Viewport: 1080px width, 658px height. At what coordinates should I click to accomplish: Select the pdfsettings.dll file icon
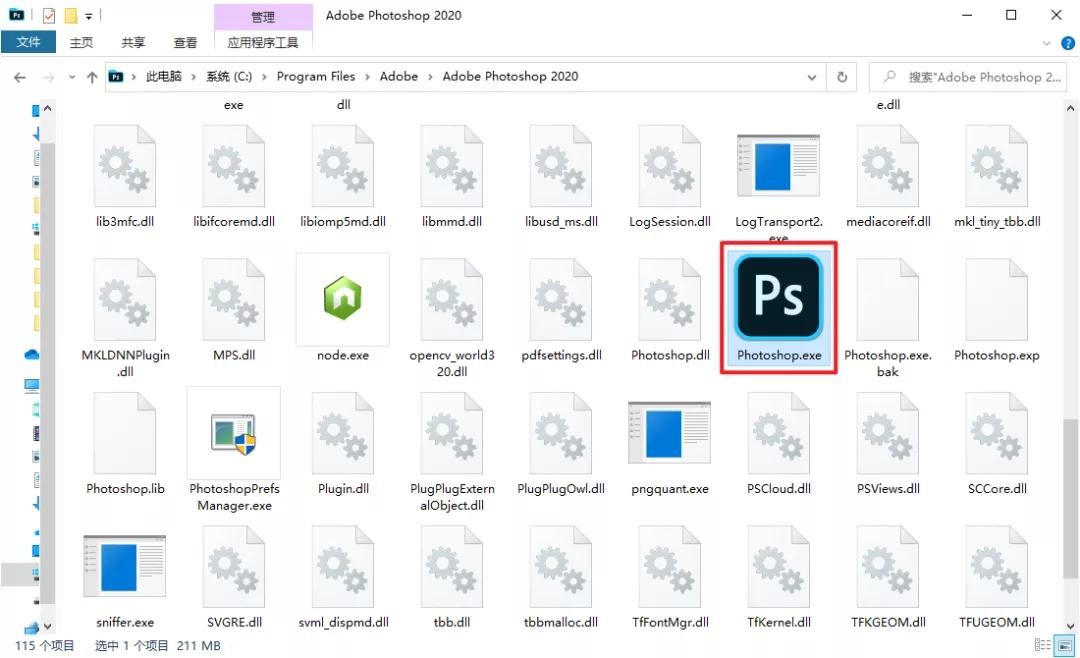pyautogui.click(x=561, y=299)
